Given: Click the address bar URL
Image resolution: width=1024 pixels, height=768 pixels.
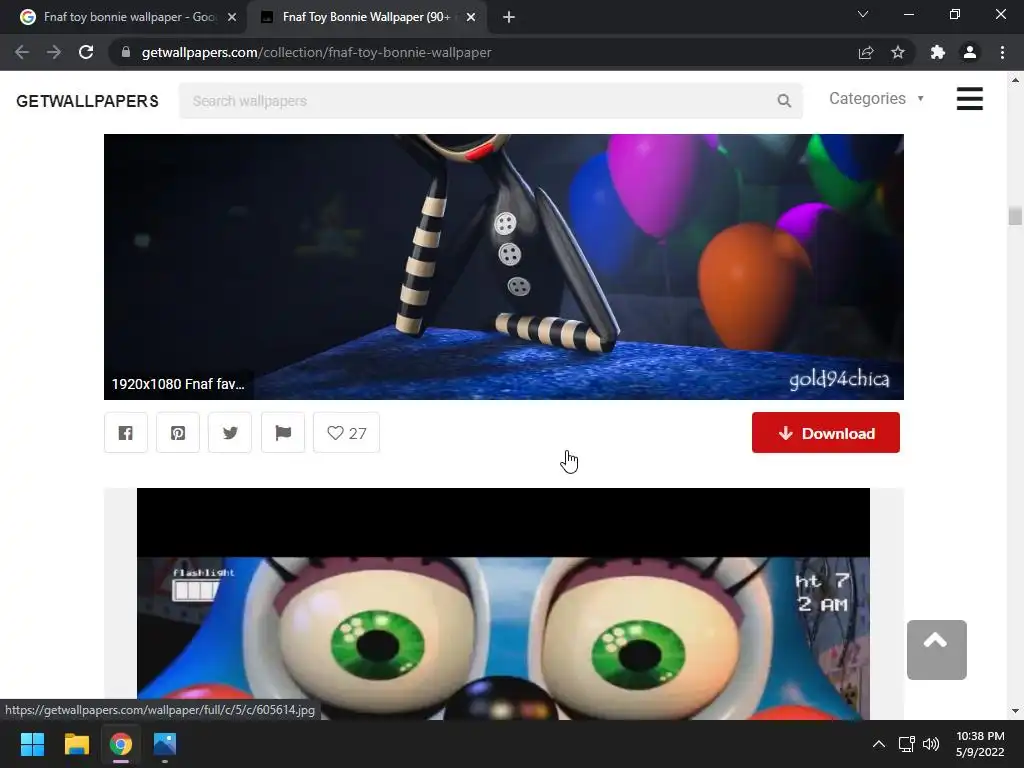Looking at the screenshot, I should (317, 52).
